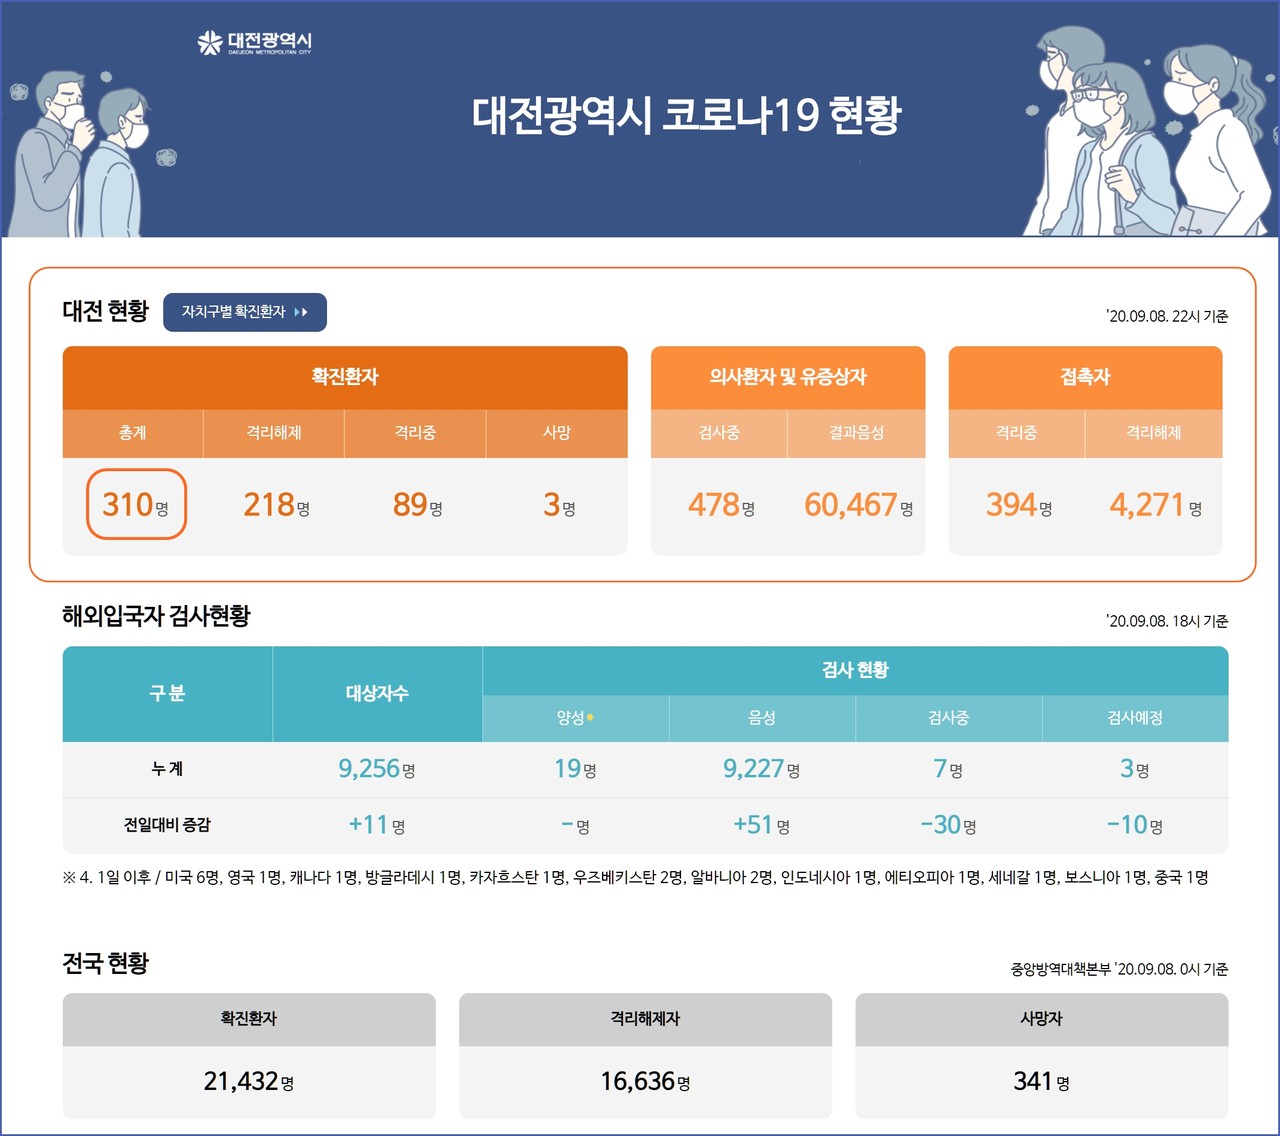
Task: Click the national confirmed value 21,432명
Action: 248,1081
